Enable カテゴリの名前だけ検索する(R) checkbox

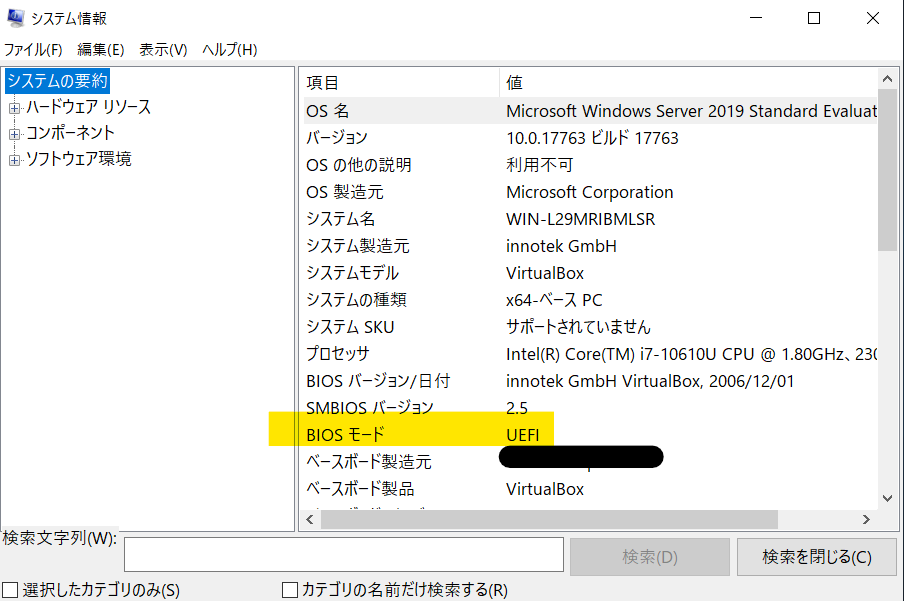pos(289,590)
